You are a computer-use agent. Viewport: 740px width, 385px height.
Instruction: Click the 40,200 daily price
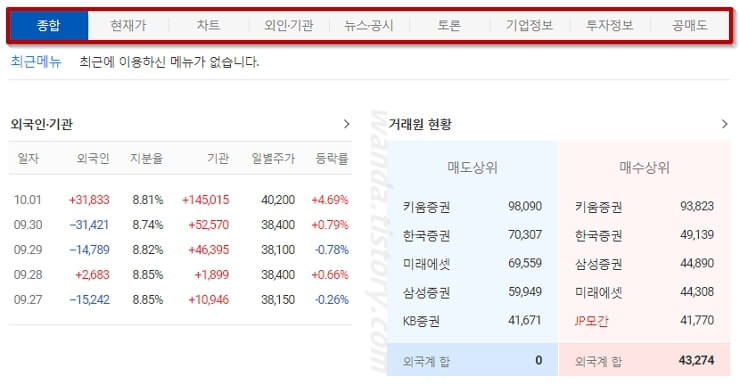click(278, 200)
